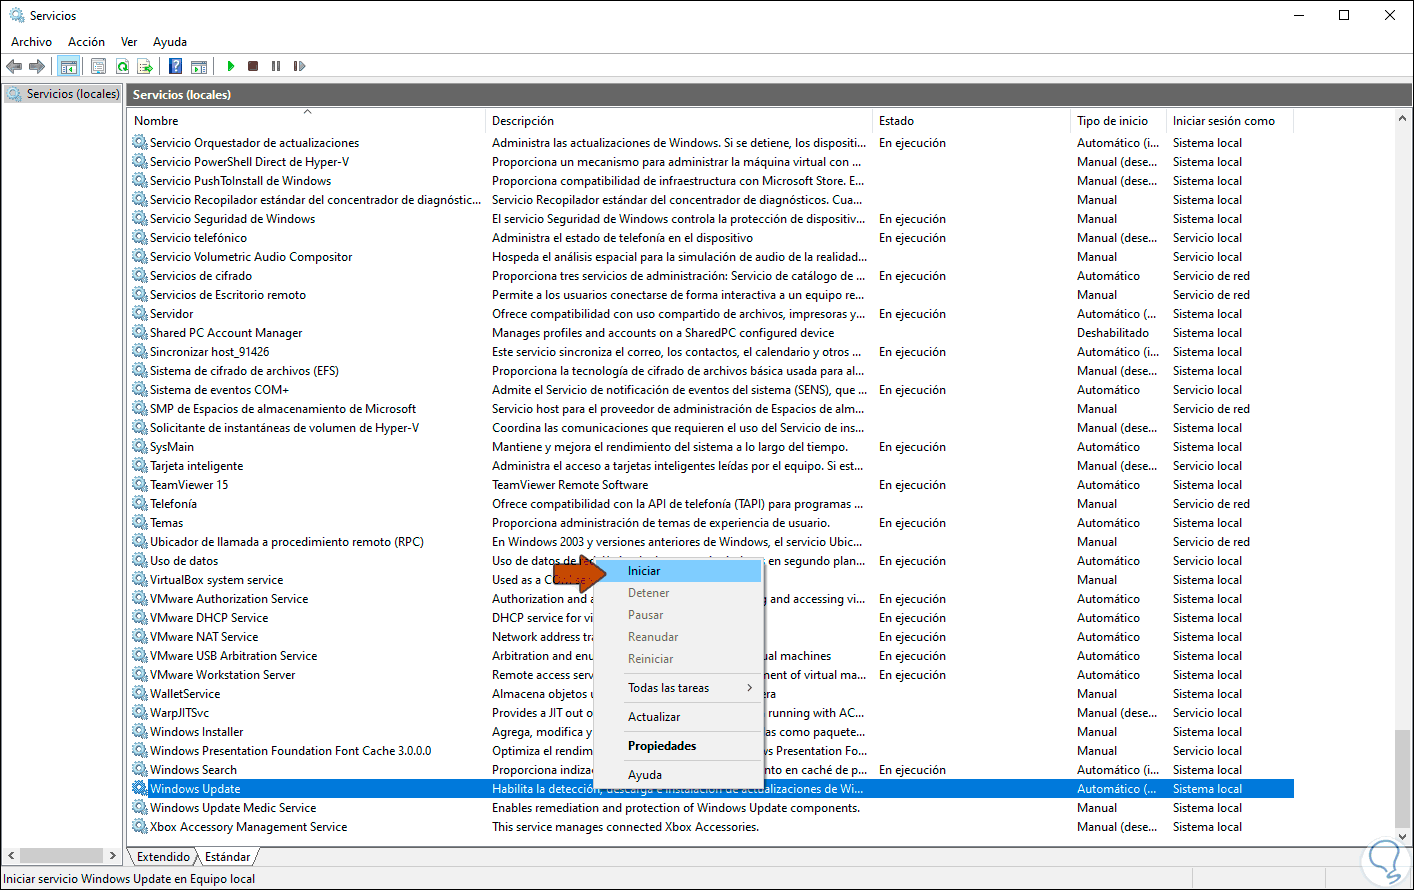Select the Shared PC Account Manager name
Image resolution: width=1414 pixels, height=890 pixels.
click(x=226, y=333)
